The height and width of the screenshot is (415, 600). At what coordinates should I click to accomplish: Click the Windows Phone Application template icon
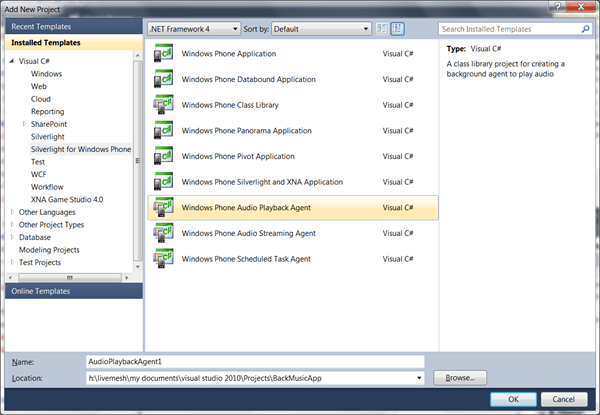(x=163, y=53)
